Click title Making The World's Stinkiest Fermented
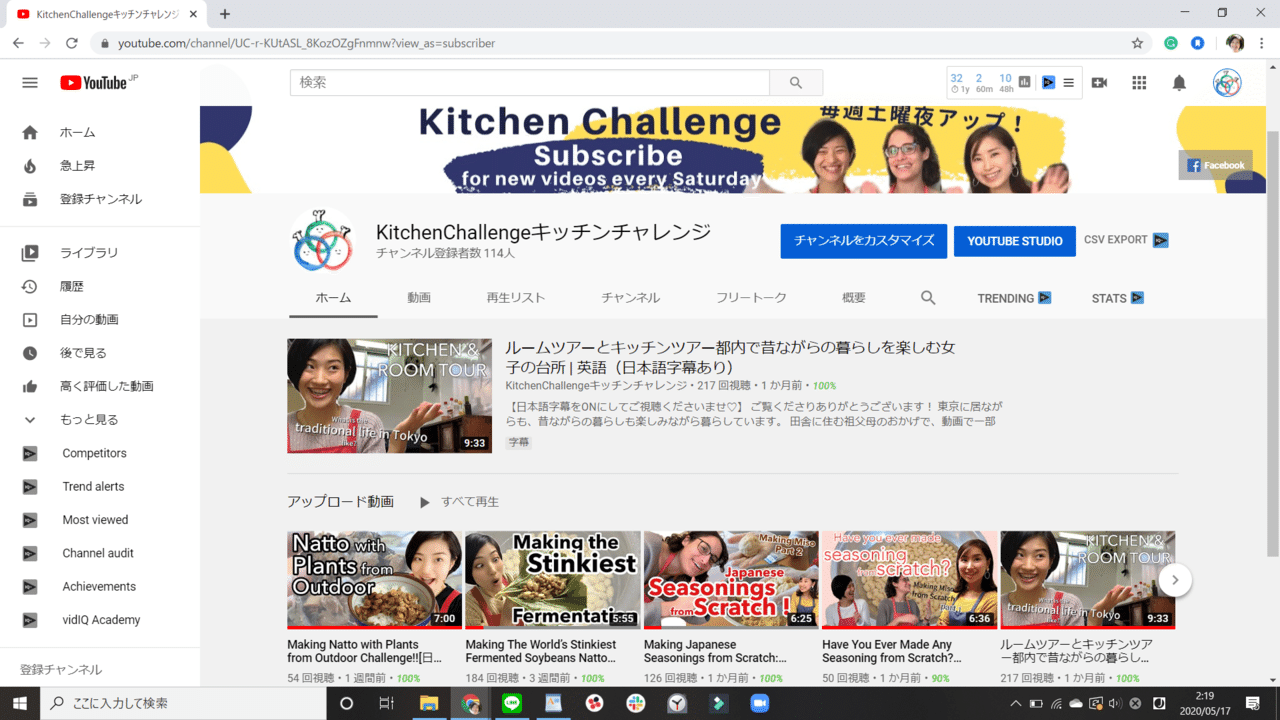Viewport: 1280px width, 720px height. tap(541, 652)
